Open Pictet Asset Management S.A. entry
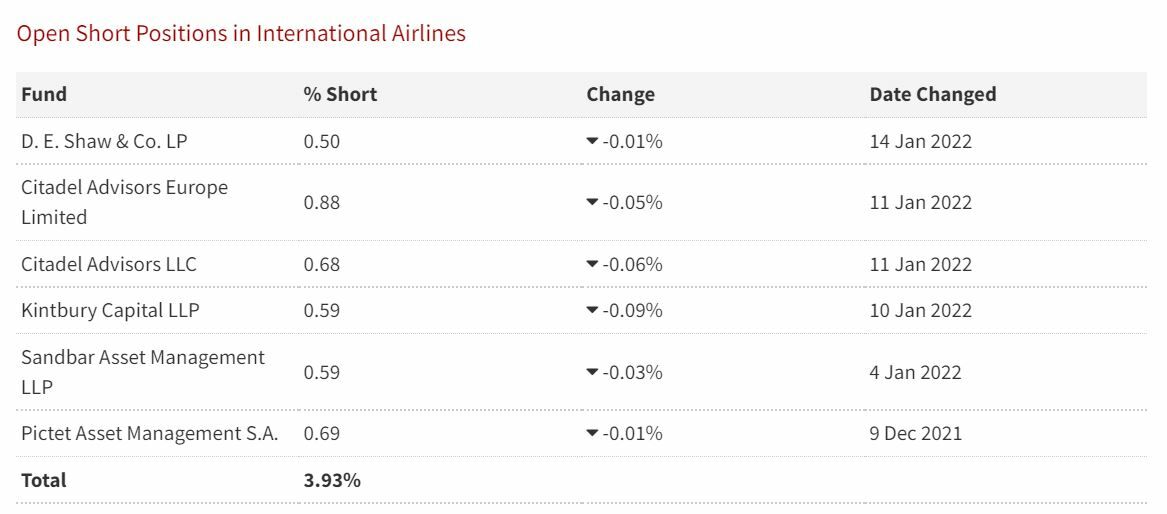The width and height of the screenshot is (1167, 514). [x=149, y=433]
